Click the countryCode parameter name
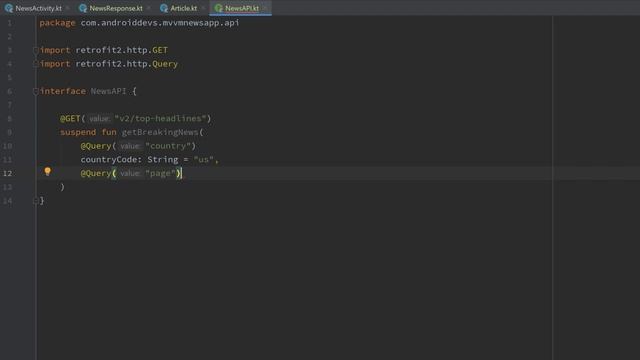The image size is (640, 360). click(x=109, y=160)
